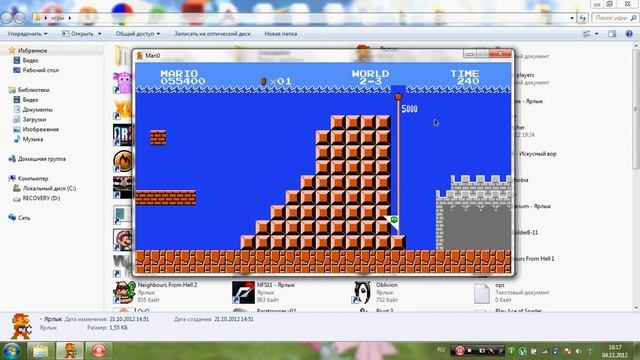640x360 pixels.
Task: Click the volume speaker tray icon
Action: tap(578, 351)
